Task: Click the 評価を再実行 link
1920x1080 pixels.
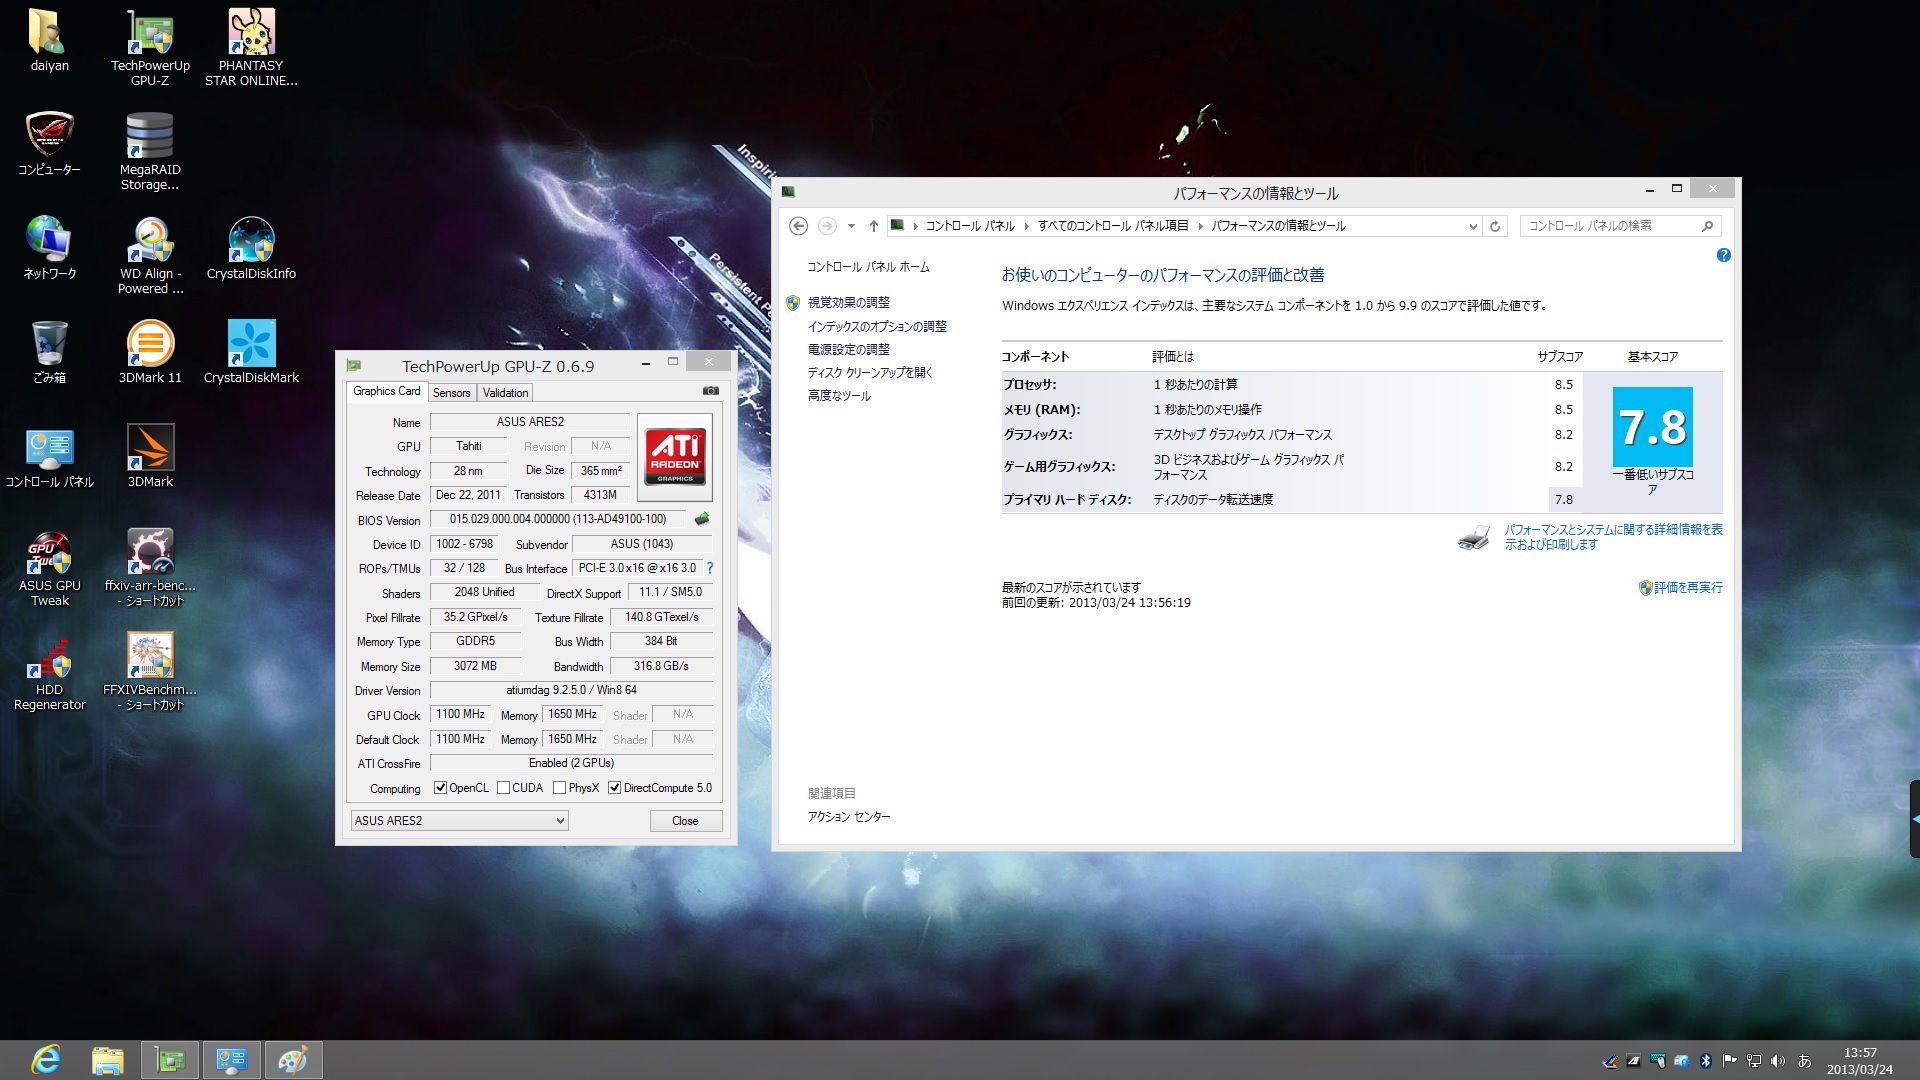Action: pyautogui.click(x=1687, y=588)
